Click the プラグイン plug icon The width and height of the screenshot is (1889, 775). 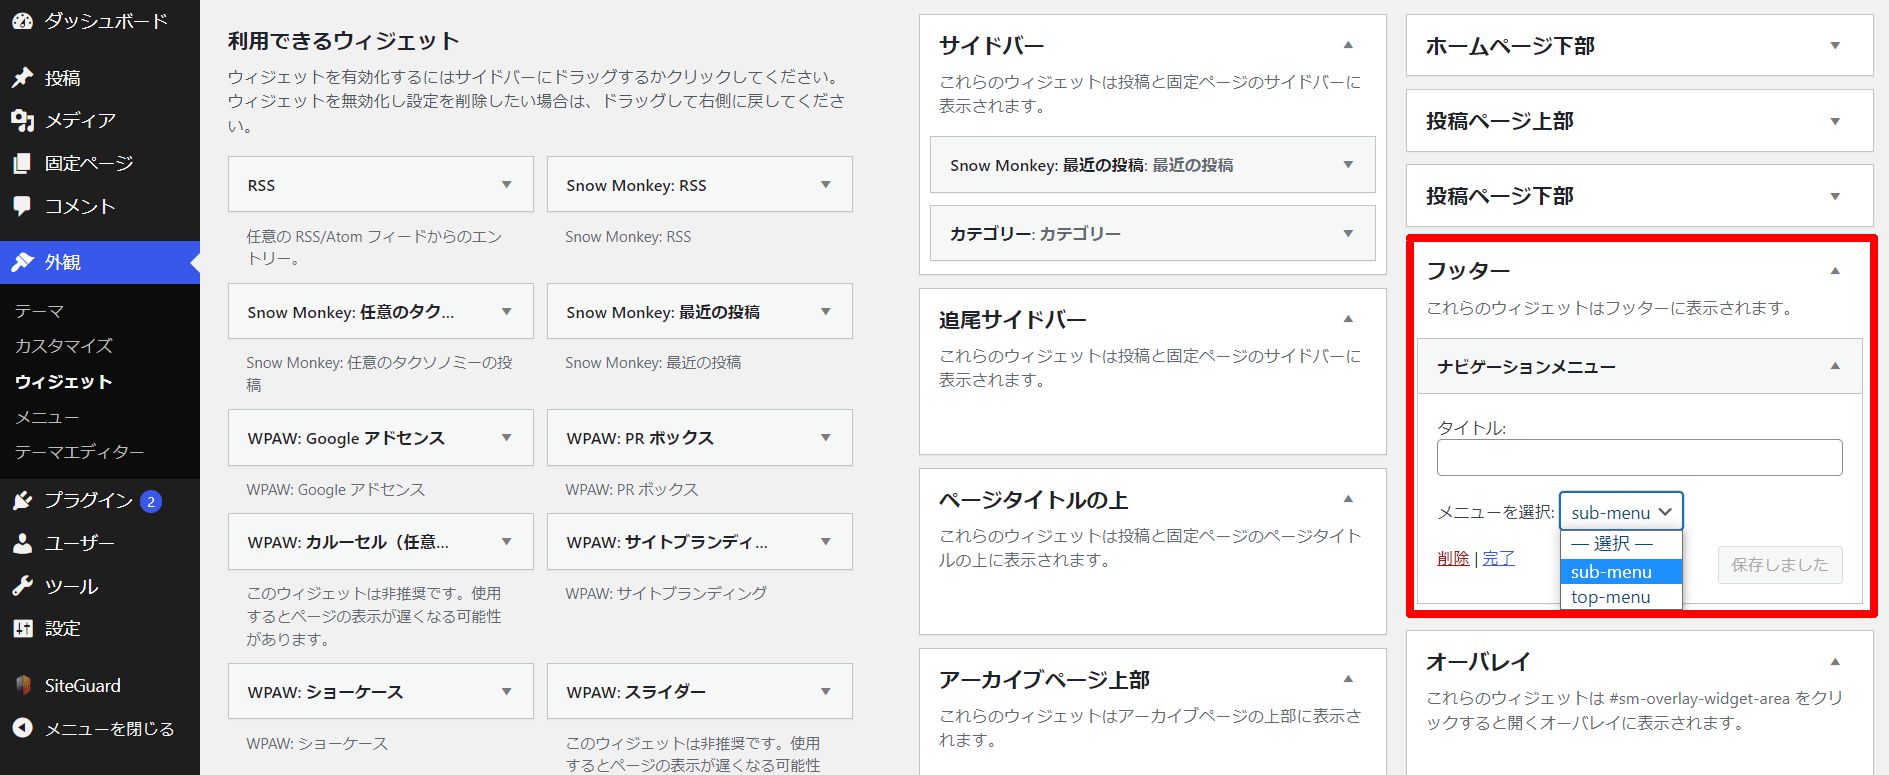[x=22, y=500]
